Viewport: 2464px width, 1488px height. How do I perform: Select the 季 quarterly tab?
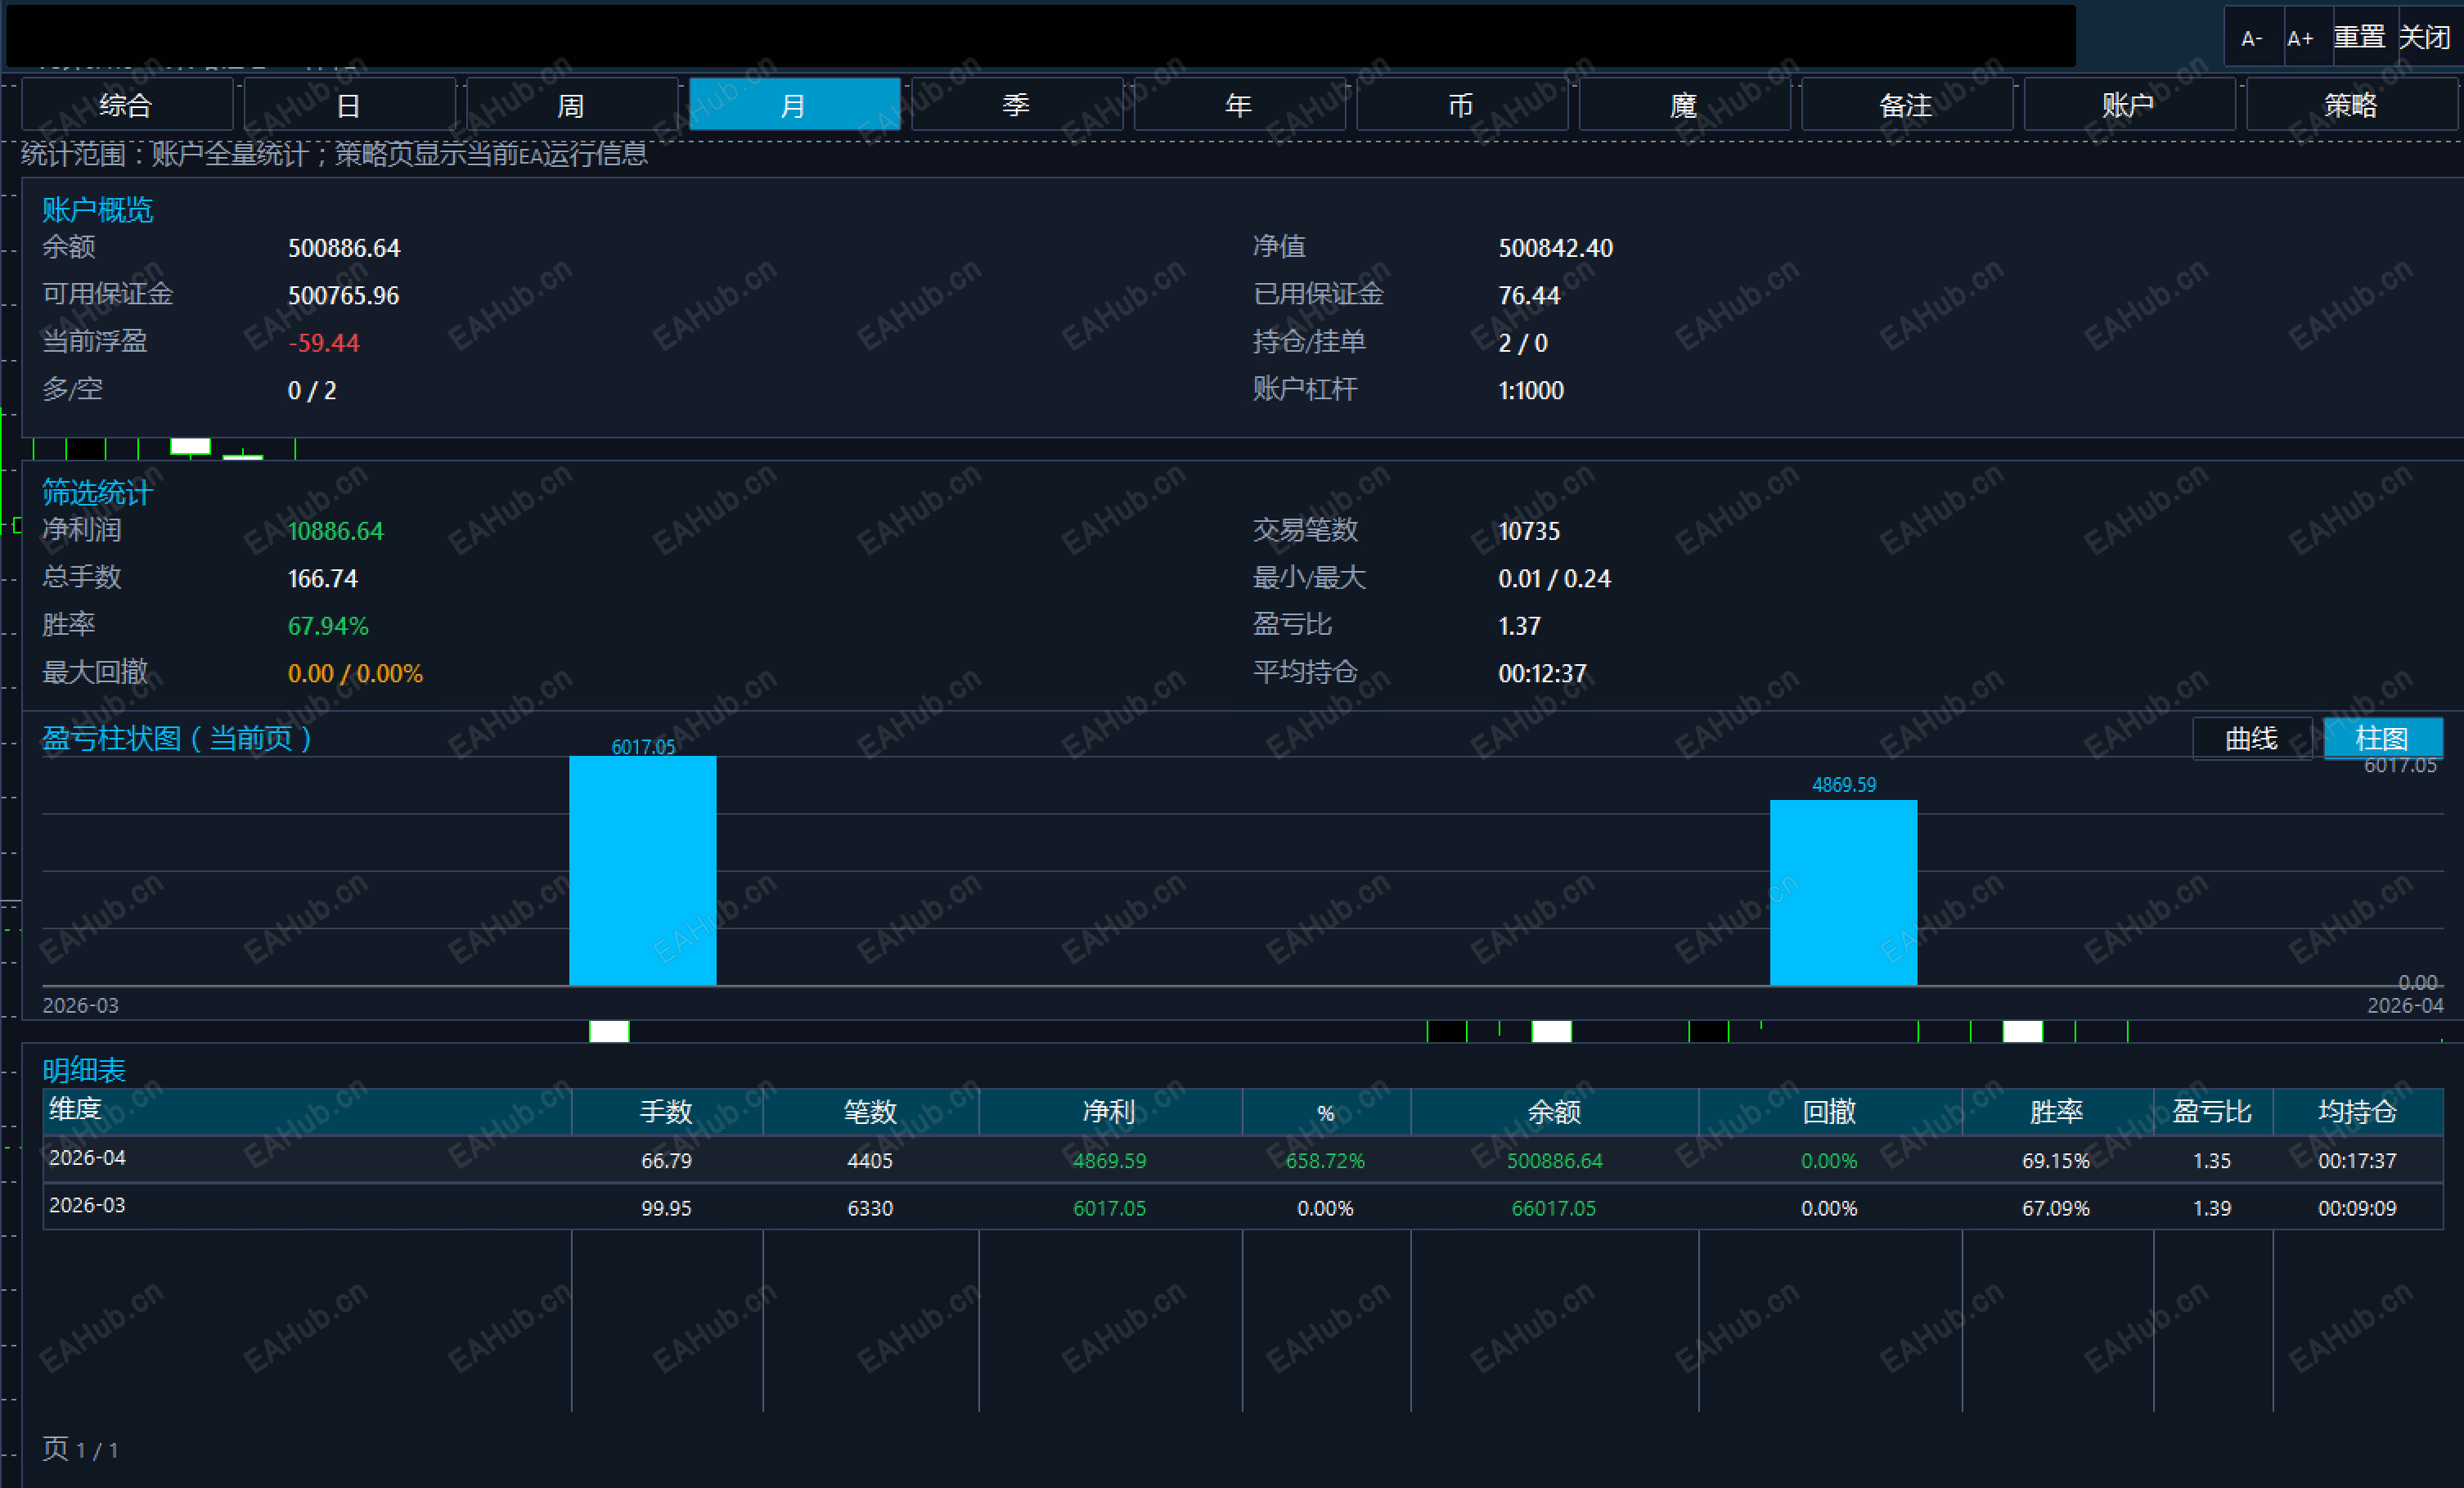point(1017,105)
